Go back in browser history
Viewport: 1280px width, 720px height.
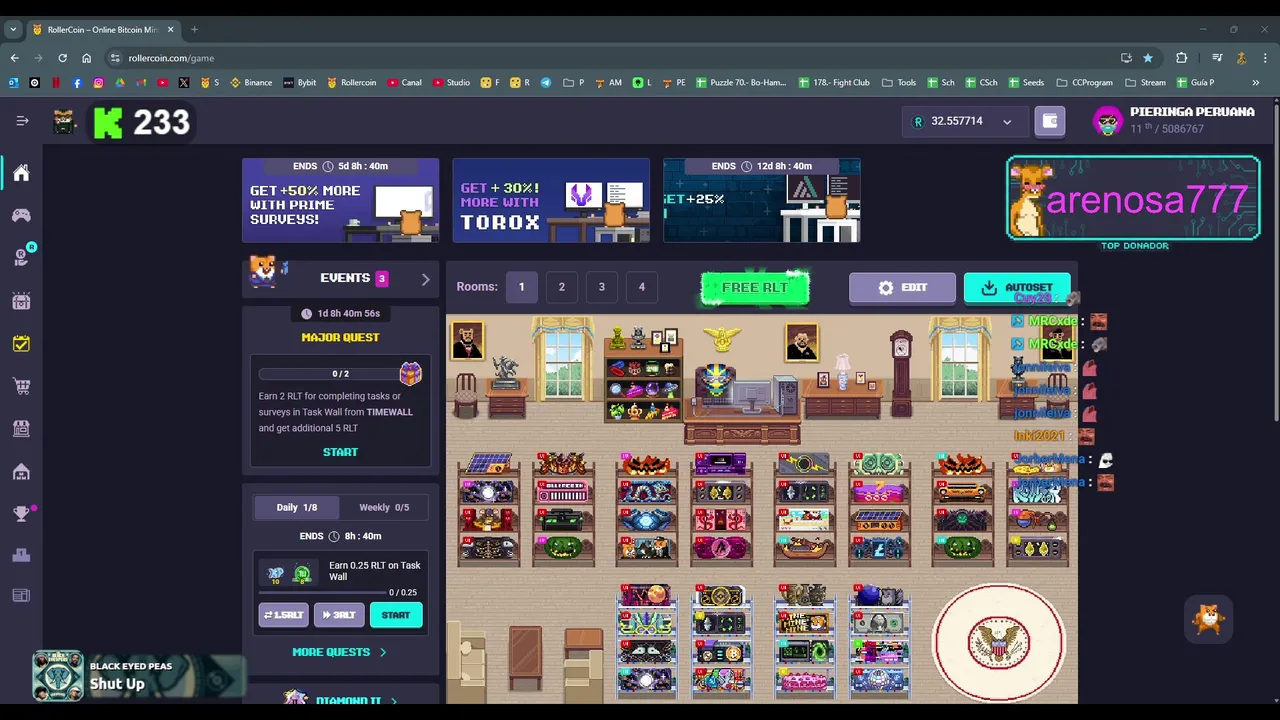[14, 58]
